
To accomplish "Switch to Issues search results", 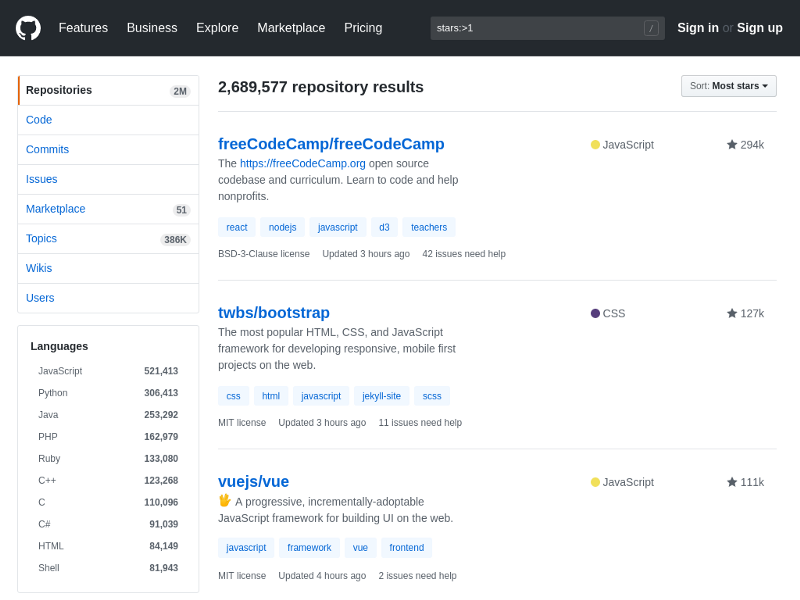I will (x=108, y=179).
